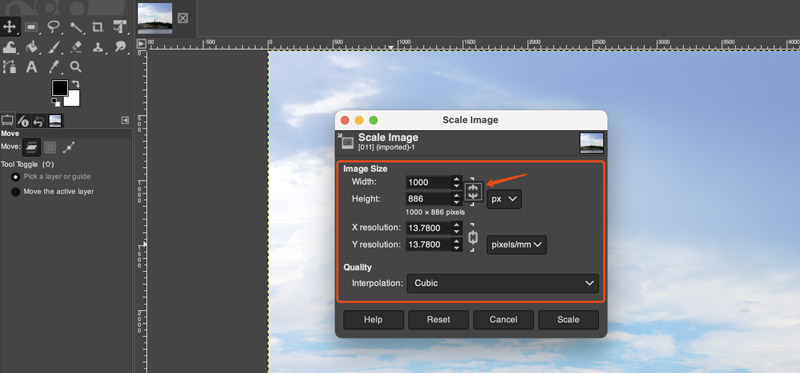Viewport: 800px width, 373px height.
Task: Select the Color Picker eyedropper tool
Action: pyautogui.click(x=54, y=67)
